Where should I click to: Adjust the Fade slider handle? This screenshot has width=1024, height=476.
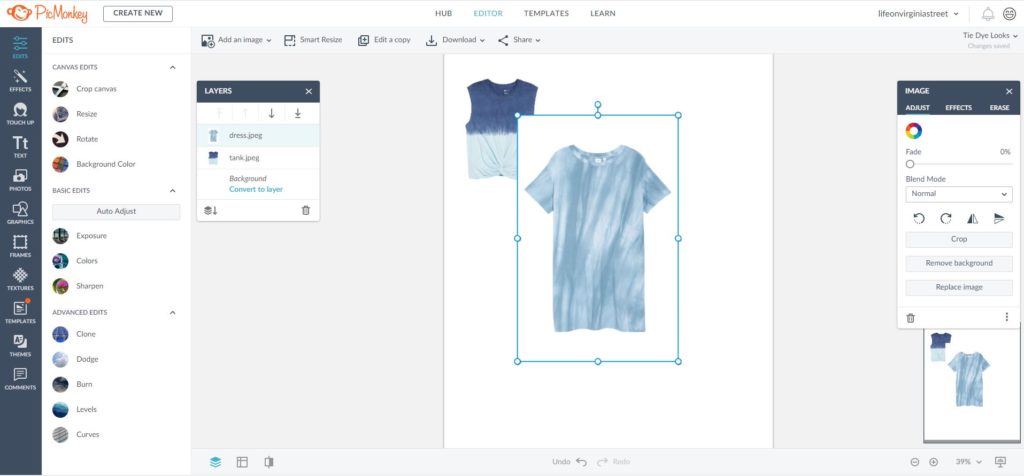(910, 164)
